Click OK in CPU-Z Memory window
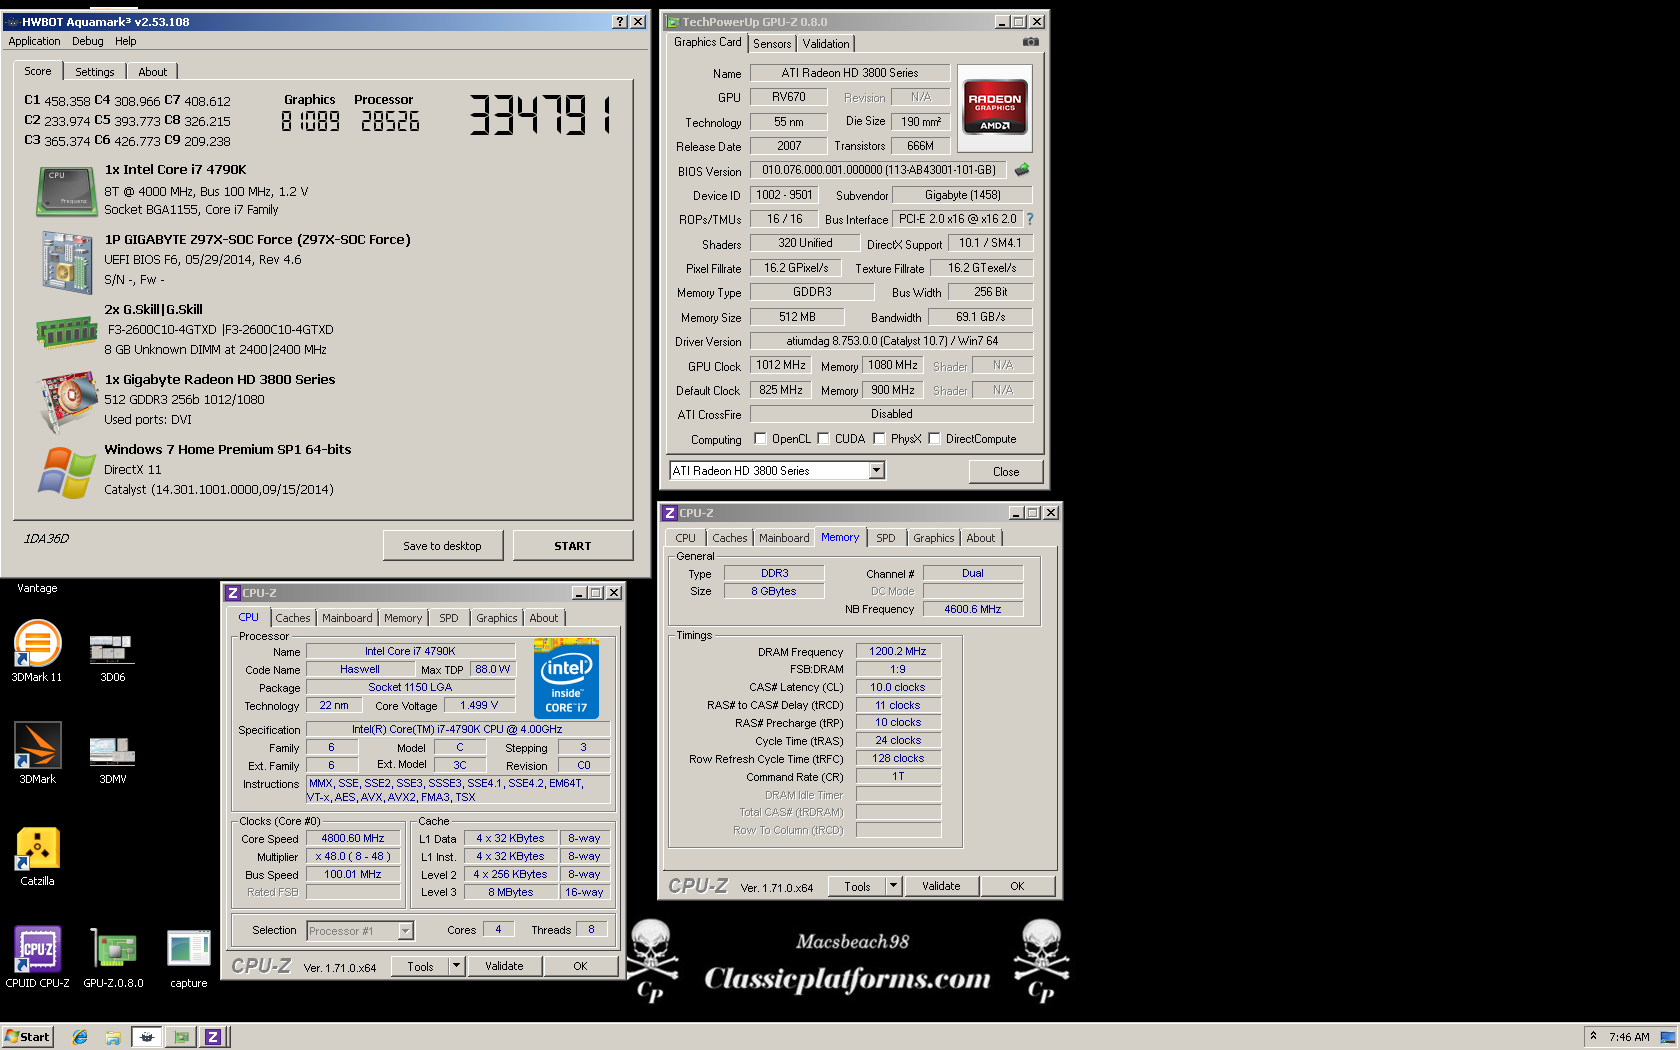Screen dimensions: 1680x1050 pos(1017,886)
